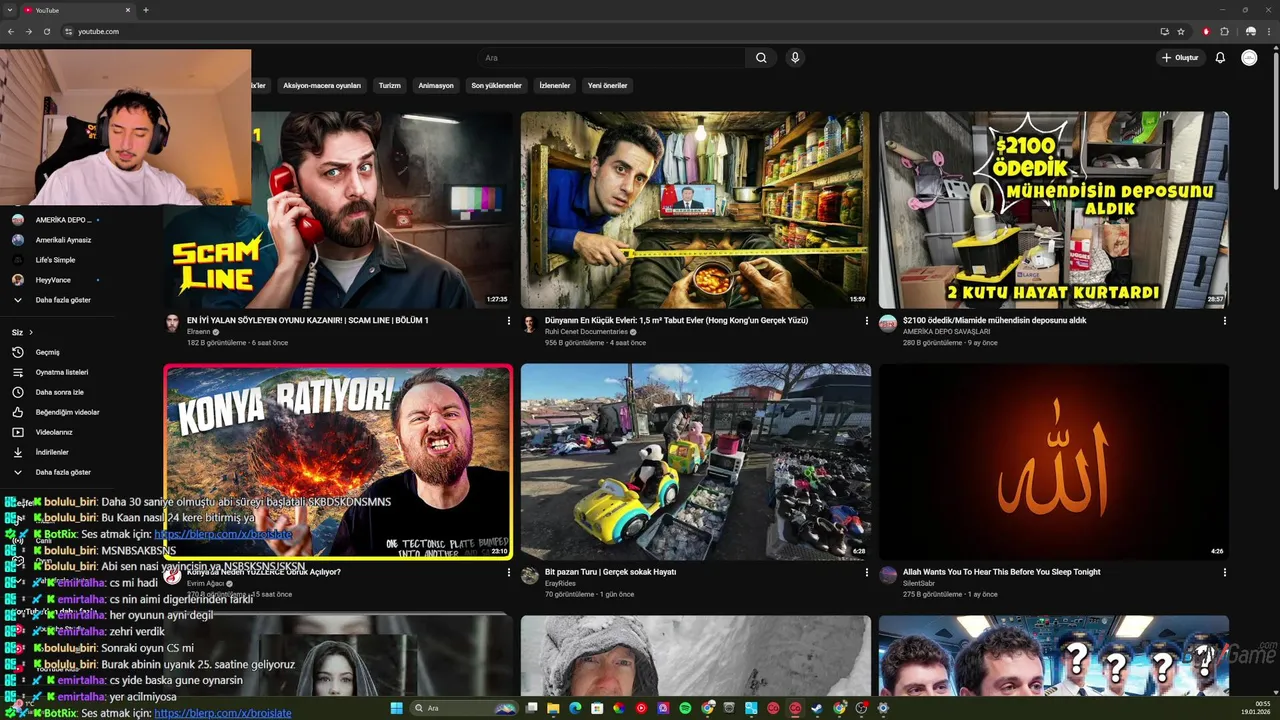Click the Windows taskbar search box
The width and height of the screenshot is (1280, 720).
click(x=463, y=708)
